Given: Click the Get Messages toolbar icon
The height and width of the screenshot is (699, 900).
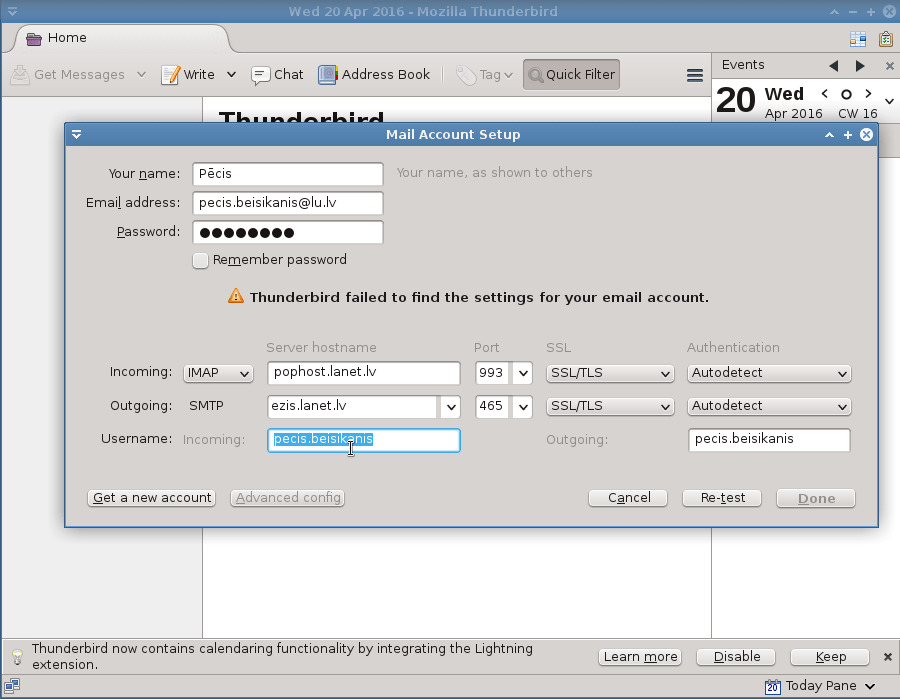Looking at the screenshot, I should click(20, 75).
